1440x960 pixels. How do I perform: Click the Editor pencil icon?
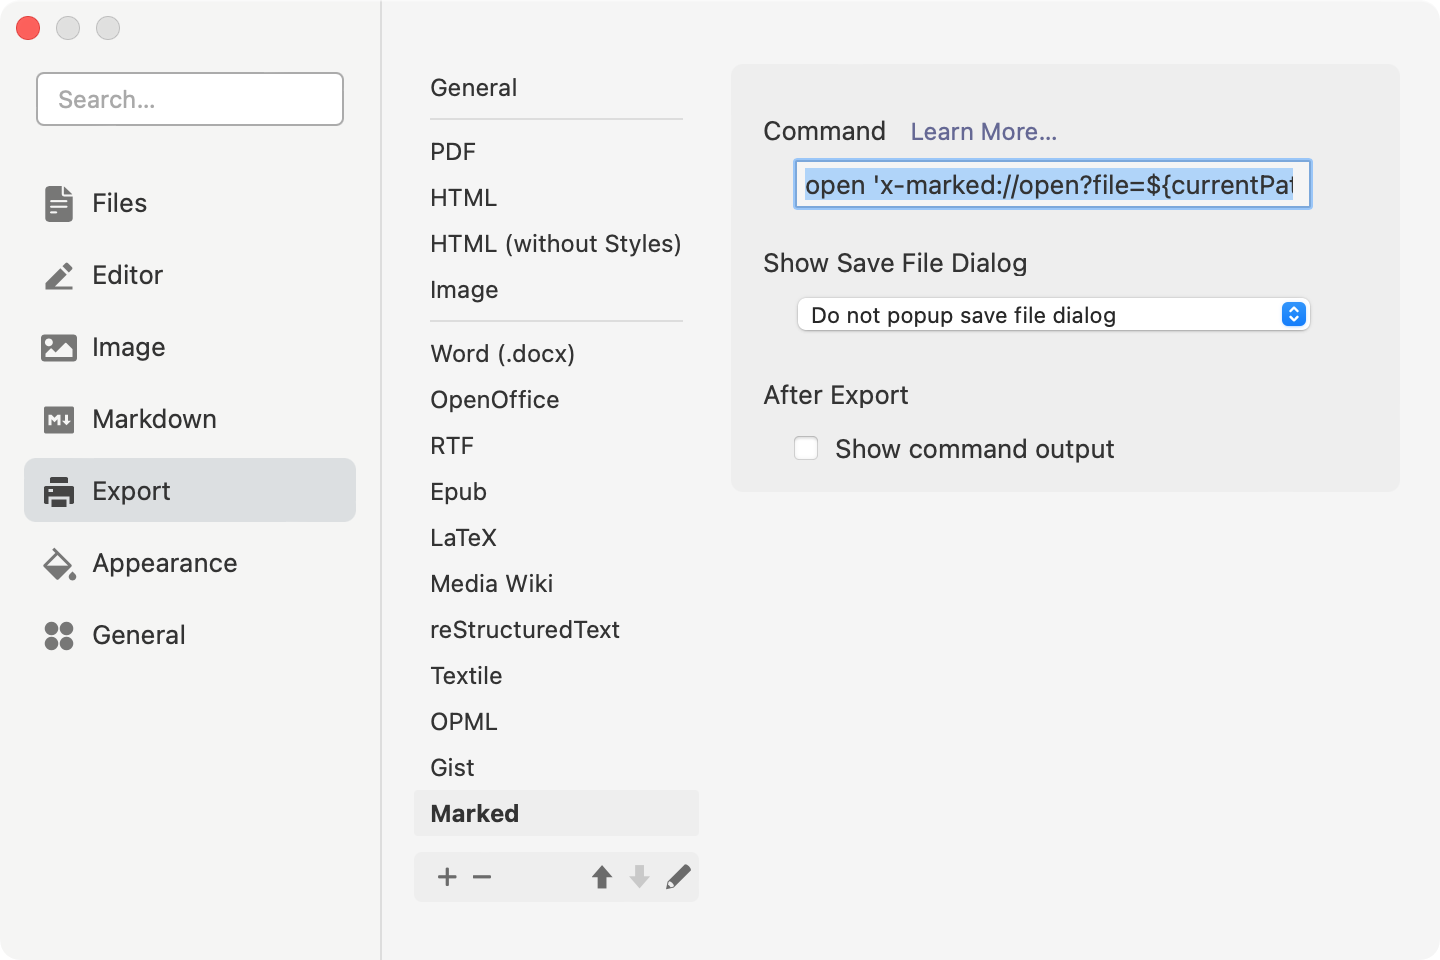pyautogui.click(x=59, y=275)
